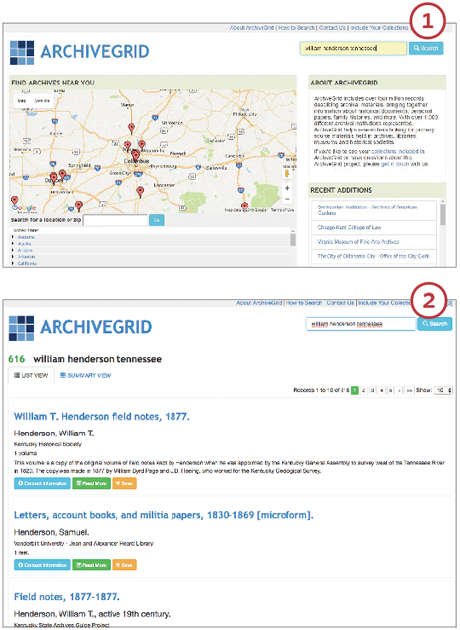Viewport: 460px width, 630px height.
Task: Click the 'collections' link in About ArchiveGrid text
Action: [383, 151]
